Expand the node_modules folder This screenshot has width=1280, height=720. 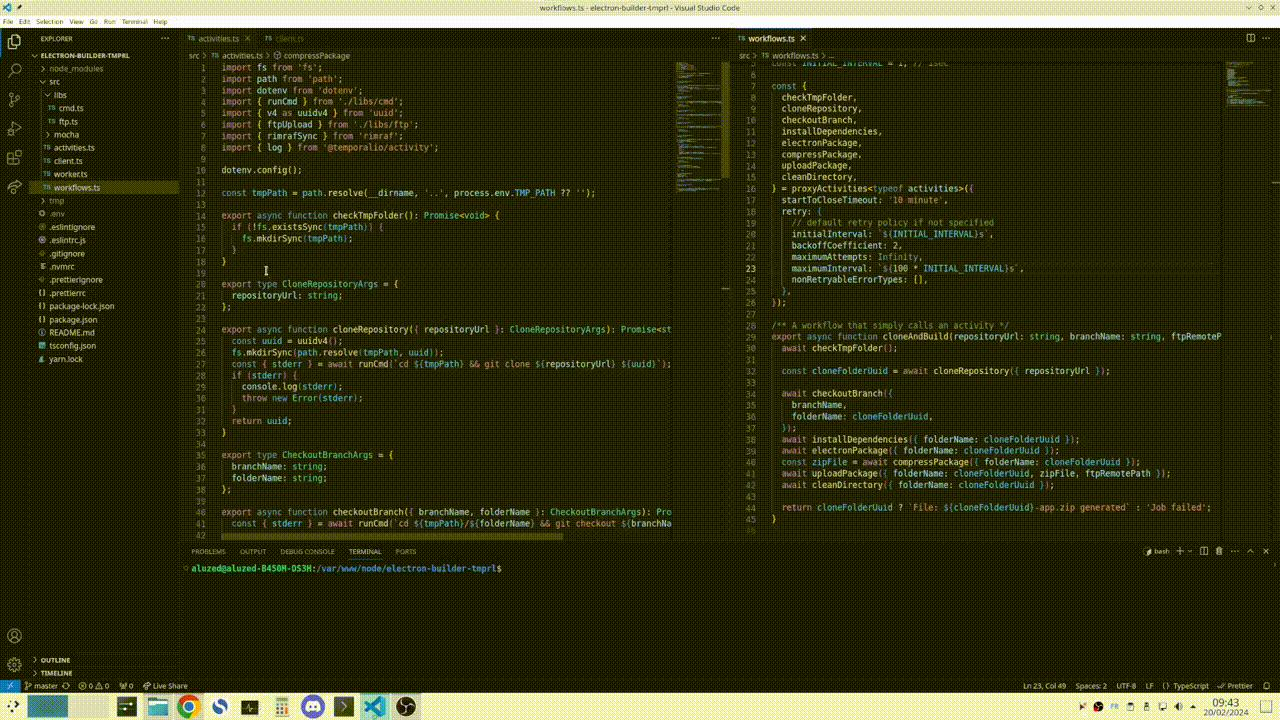click(76, 69)
